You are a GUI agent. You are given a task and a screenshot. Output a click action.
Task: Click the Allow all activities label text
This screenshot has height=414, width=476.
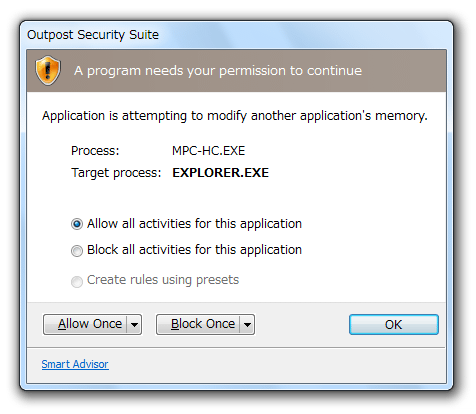pos(194,224)
